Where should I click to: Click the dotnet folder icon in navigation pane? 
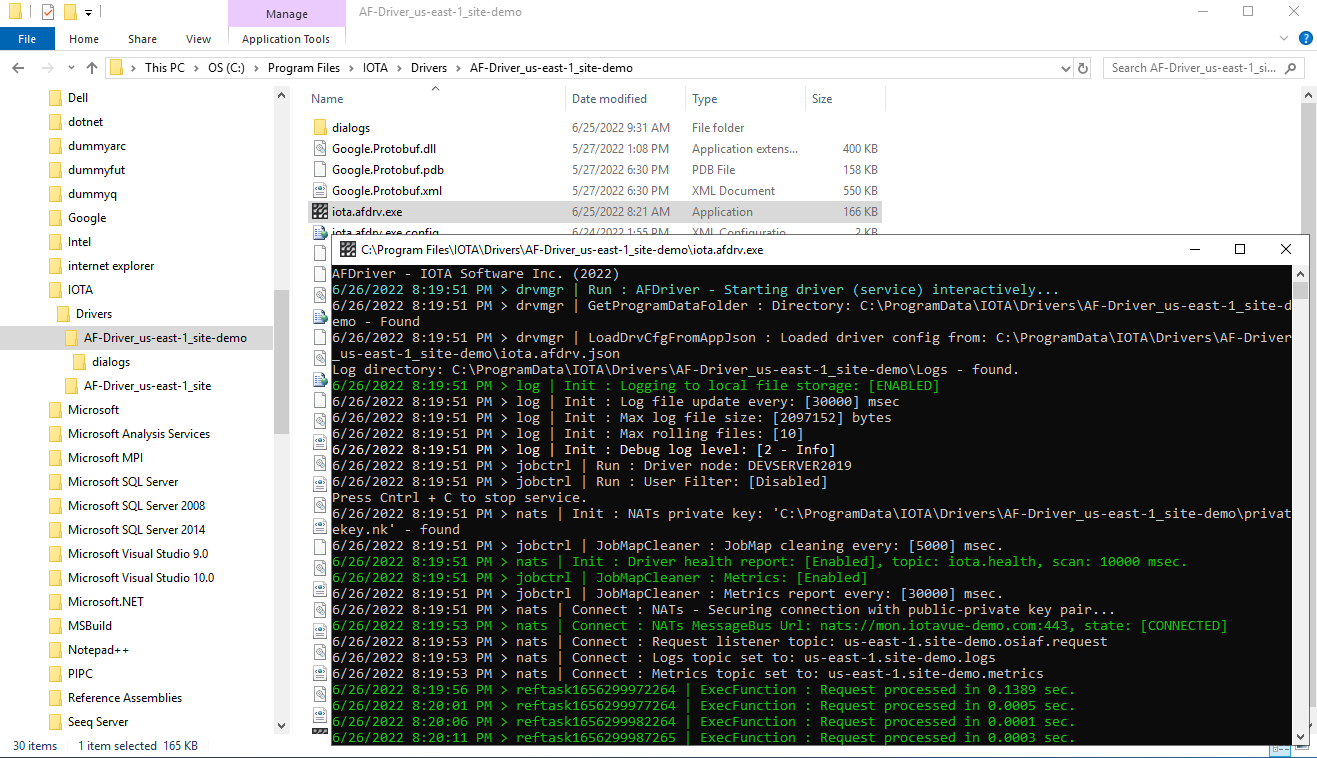55,122
